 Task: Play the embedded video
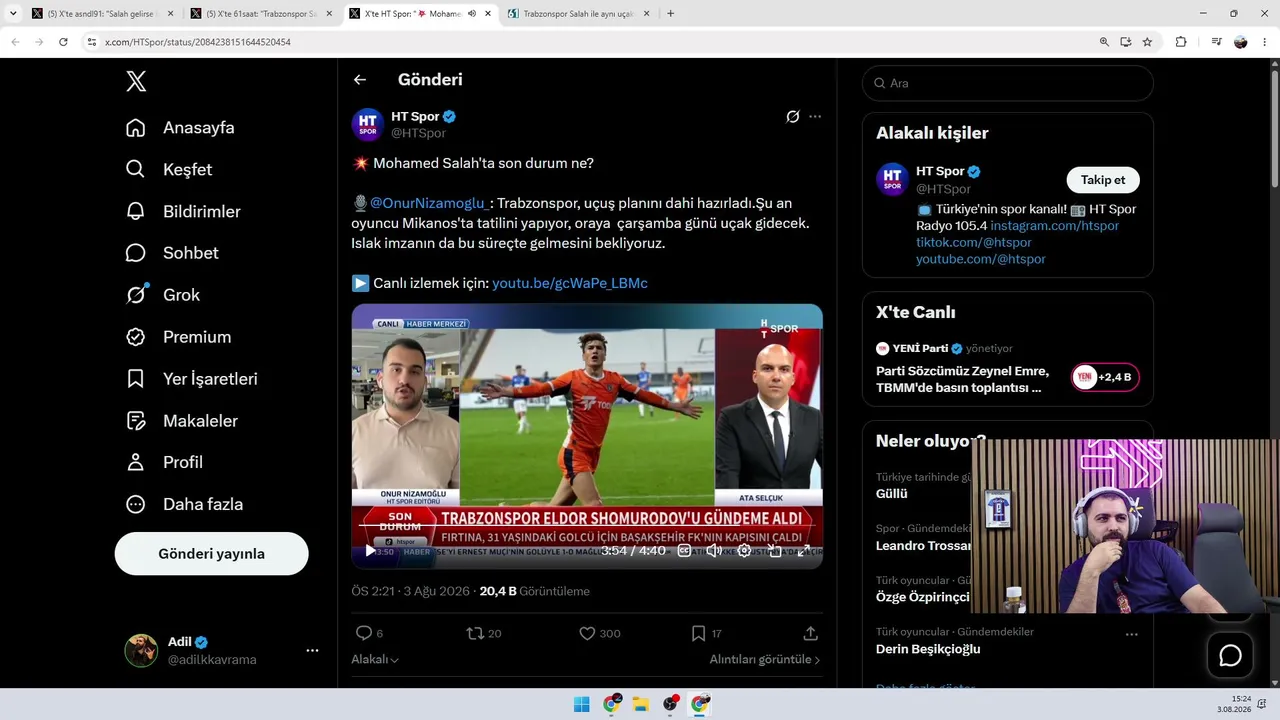click(370, 551)
